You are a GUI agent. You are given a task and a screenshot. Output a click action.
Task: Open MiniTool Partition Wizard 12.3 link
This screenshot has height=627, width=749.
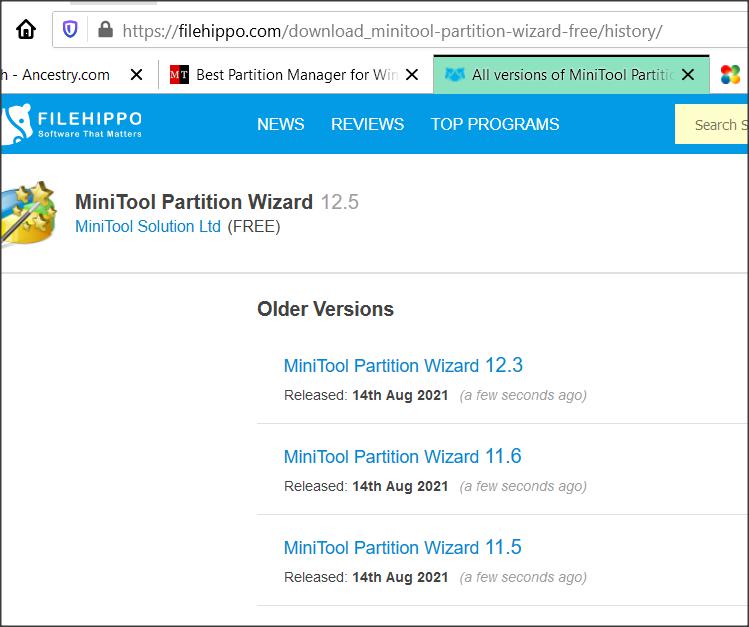click(x=403, y=365)
